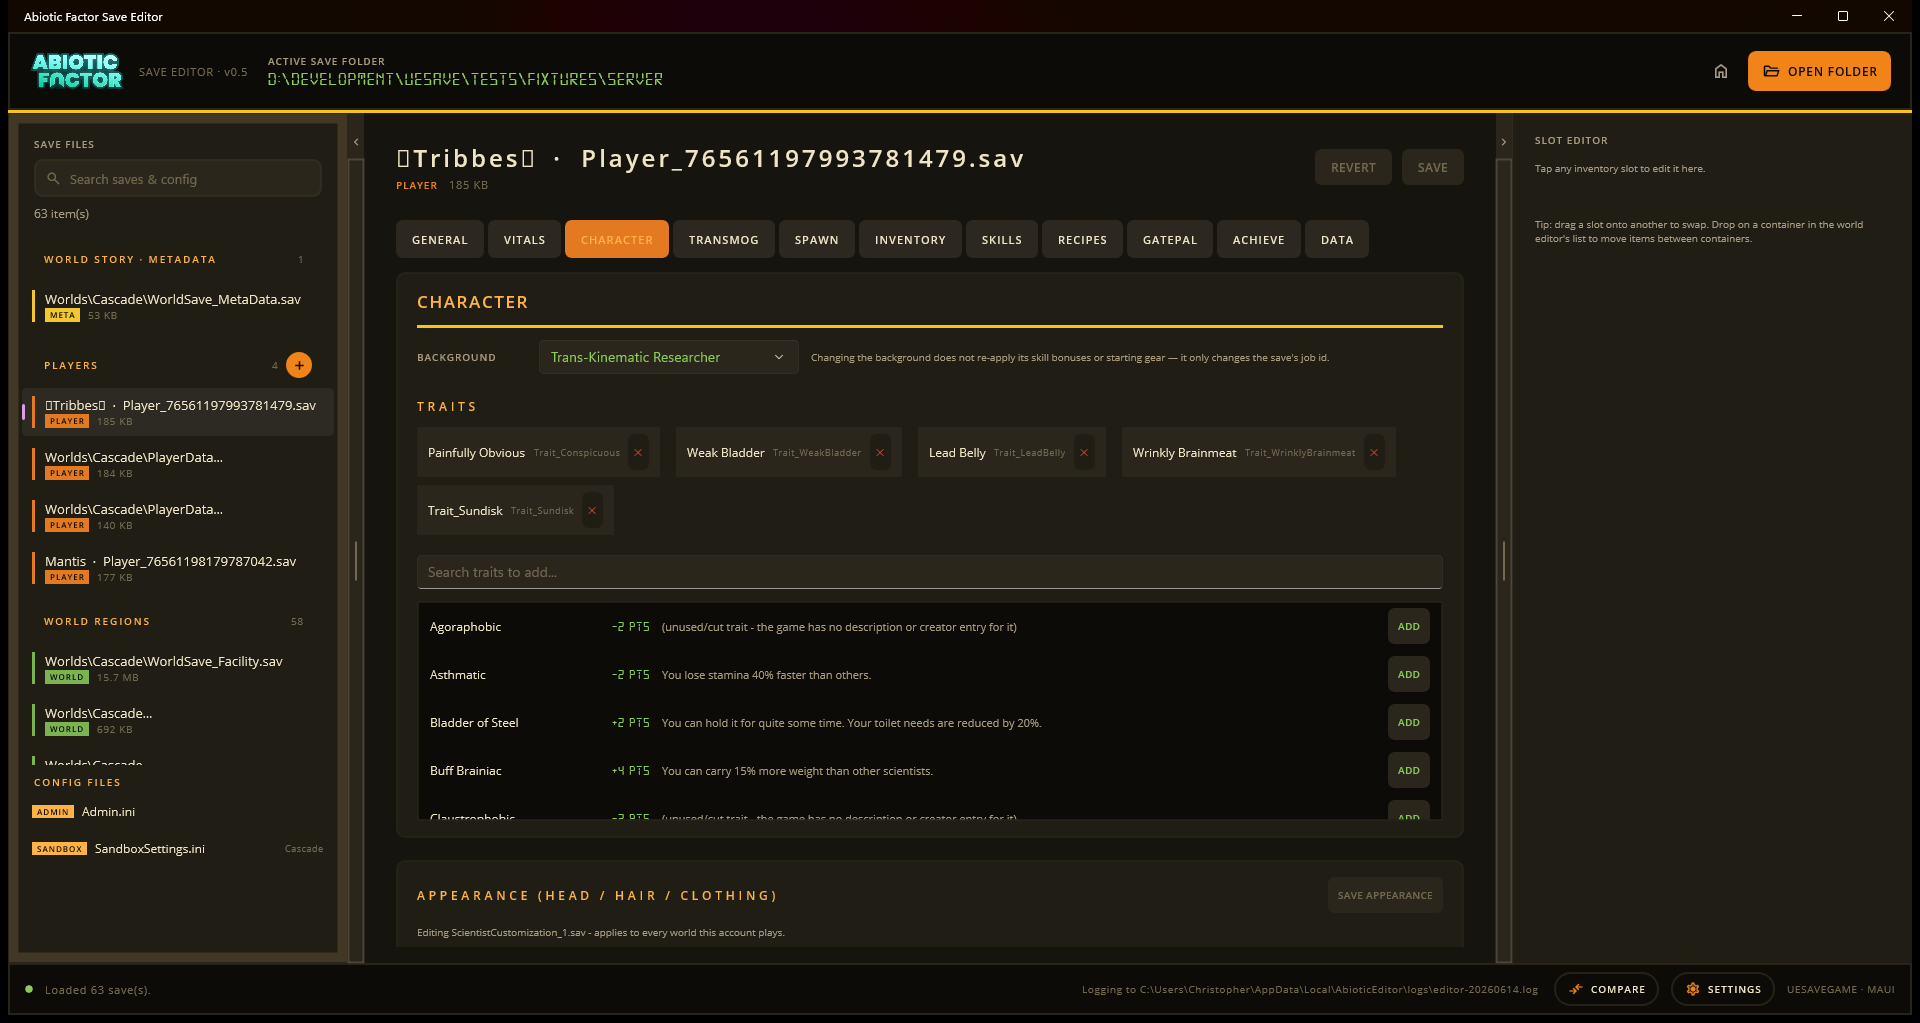
Task: Open the Spawn tab
Action: point(817,240)
